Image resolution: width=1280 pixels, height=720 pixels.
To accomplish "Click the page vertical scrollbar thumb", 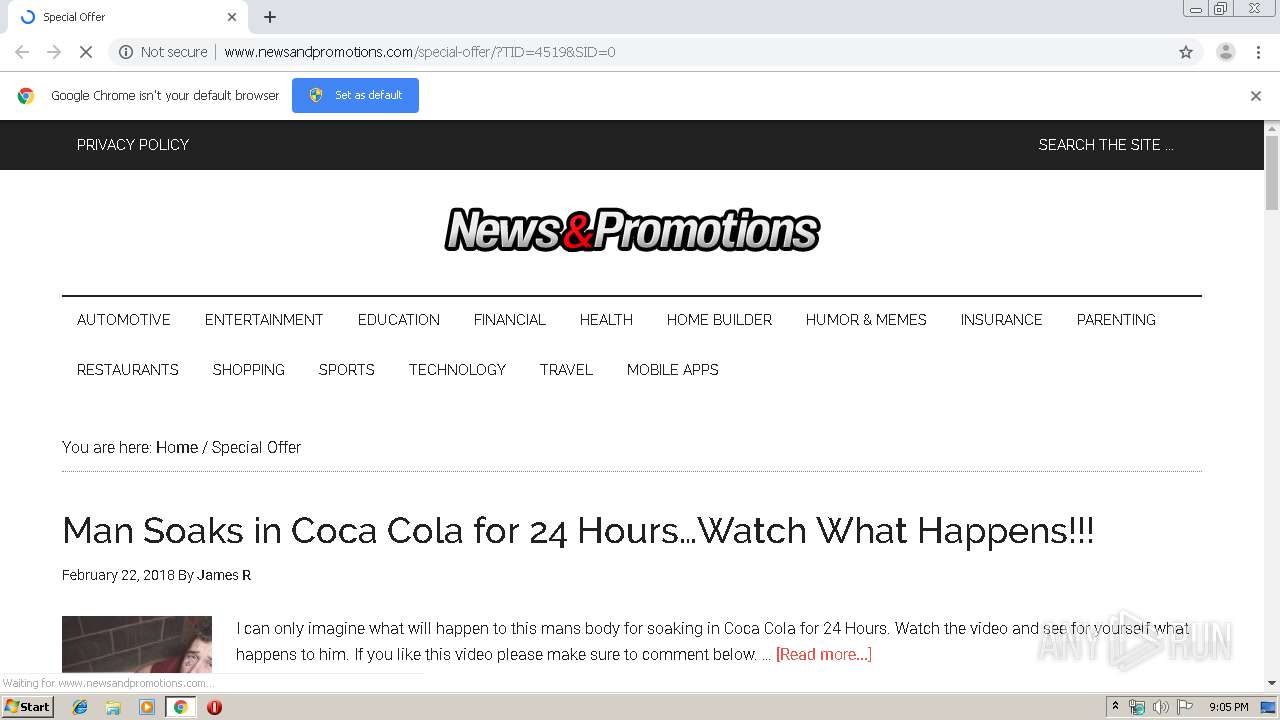I will point(1272,172).
